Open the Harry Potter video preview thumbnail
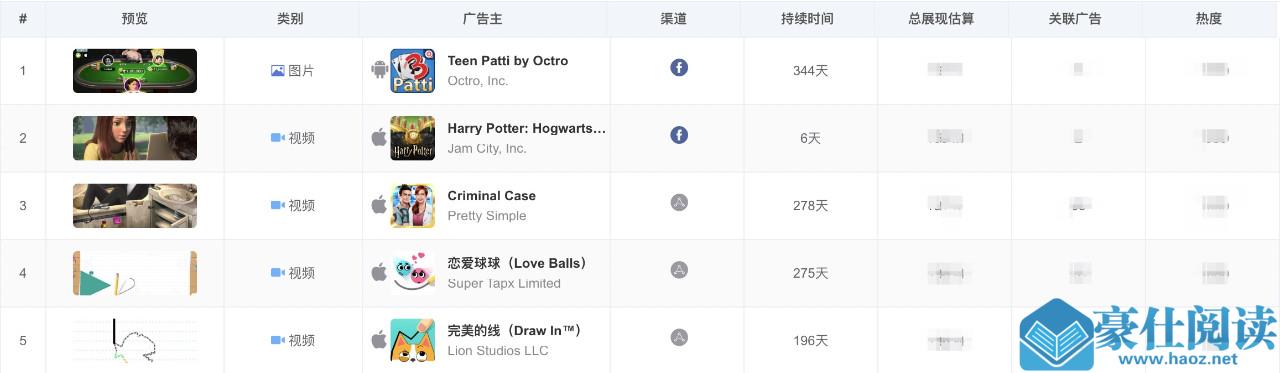The width and height of the screenshot is (1280, 373). pyautogui.click(x=135, y=138)
